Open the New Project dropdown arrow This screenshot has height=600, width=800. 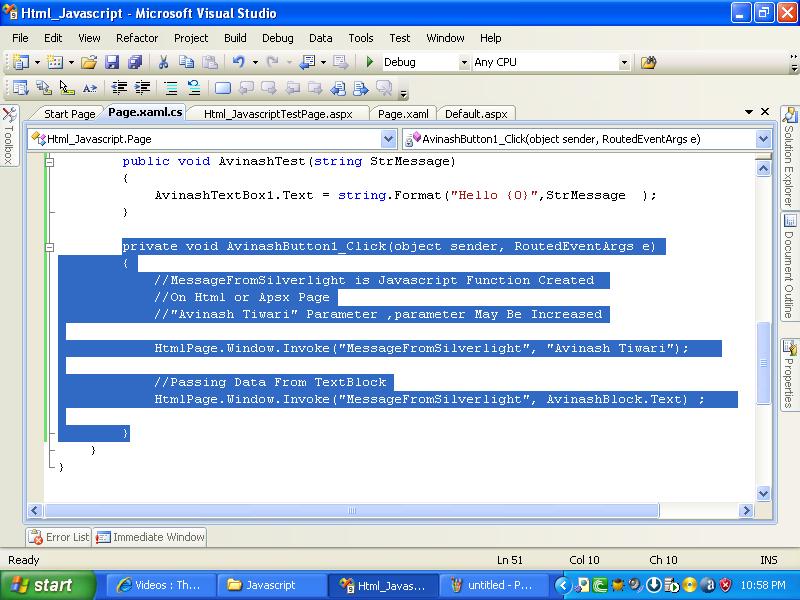point(37,63)
